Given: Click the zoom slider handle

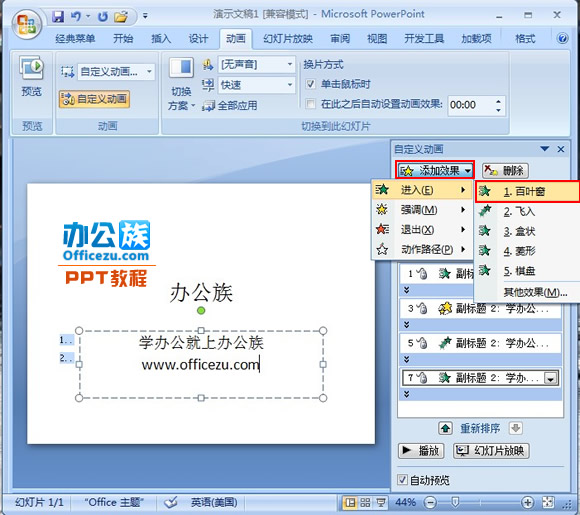Looking at the screenshot, I should [x=455, y=502].
